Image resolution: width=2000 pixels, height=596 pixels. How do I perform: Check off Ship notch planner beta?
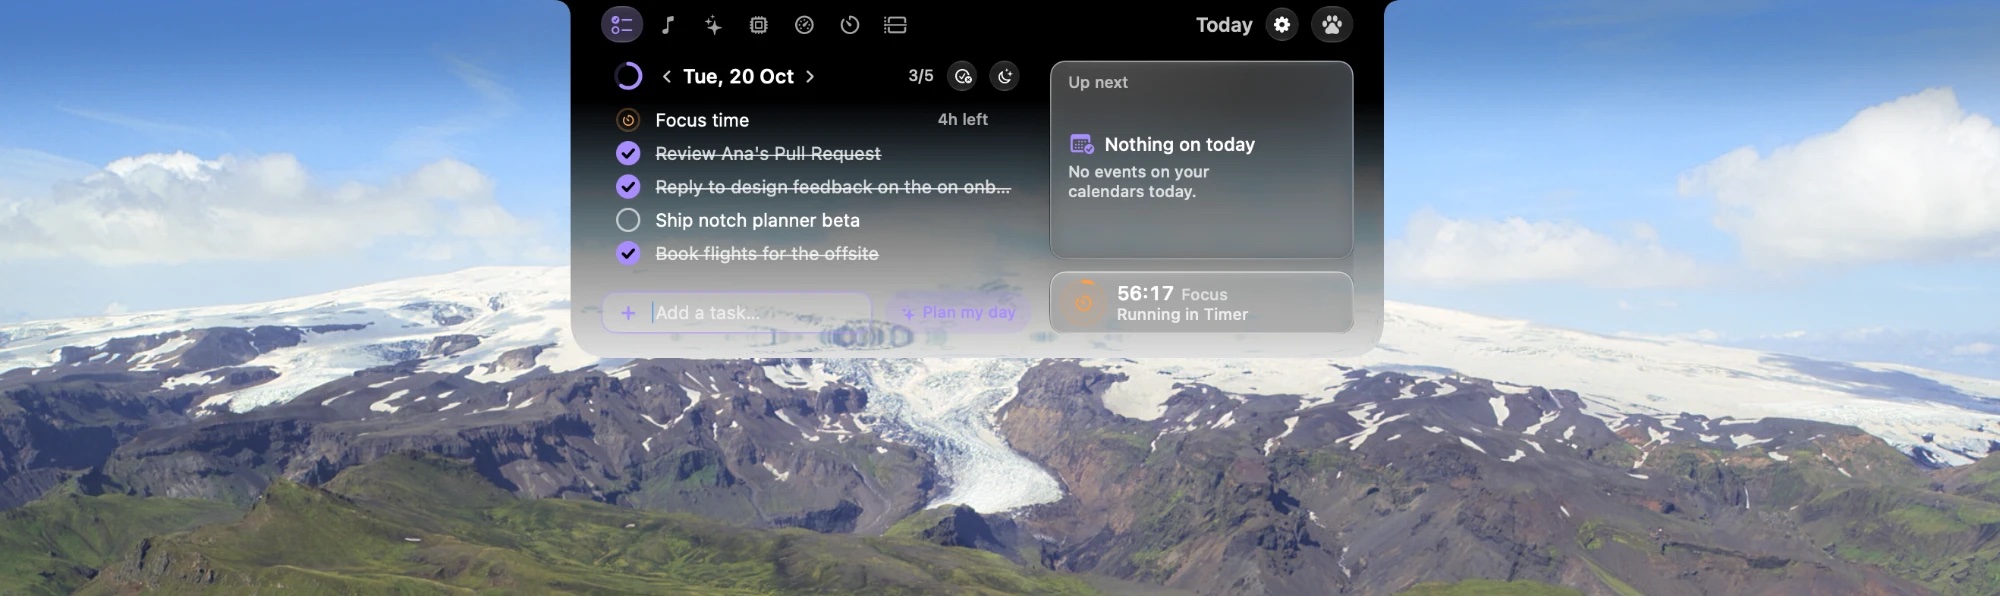tap(628, 220)
